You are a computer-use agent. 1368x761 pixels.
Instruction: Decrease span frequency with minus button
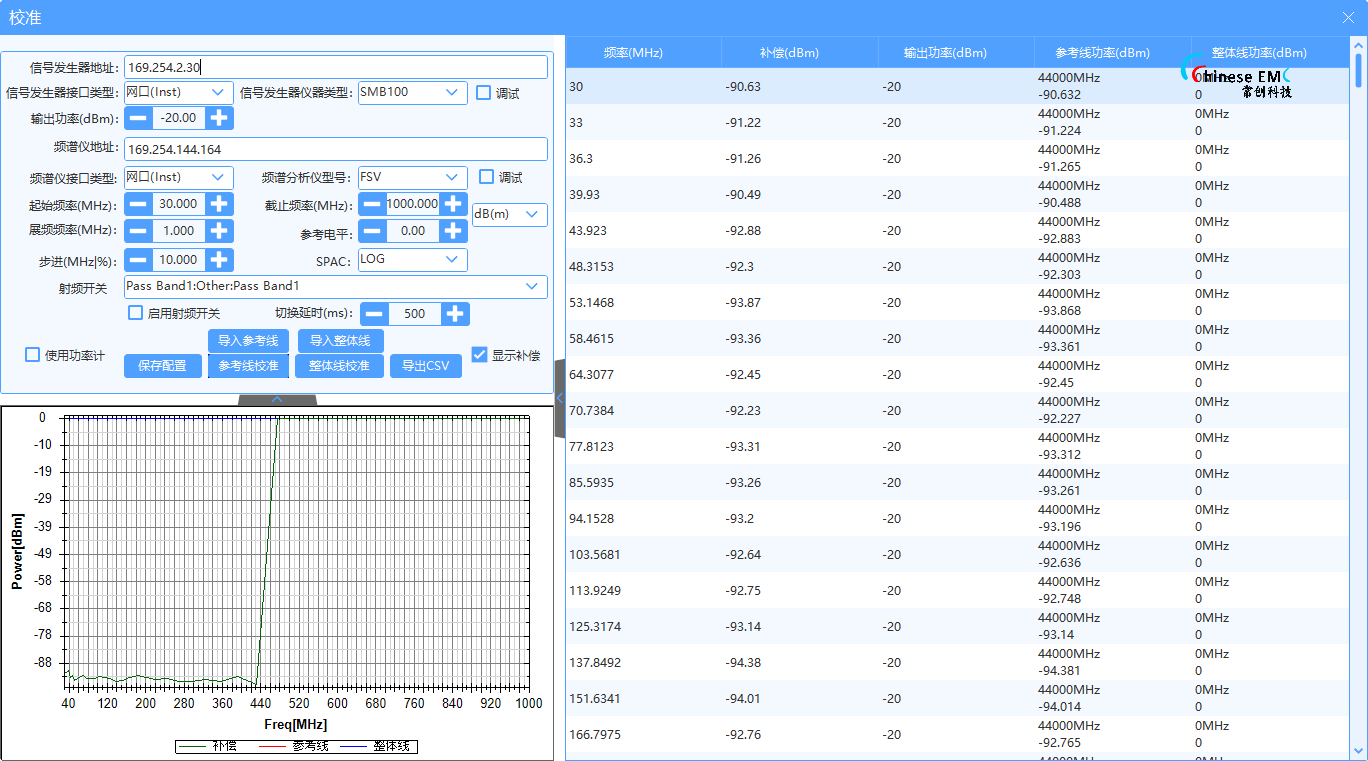(x=138, y=231)
